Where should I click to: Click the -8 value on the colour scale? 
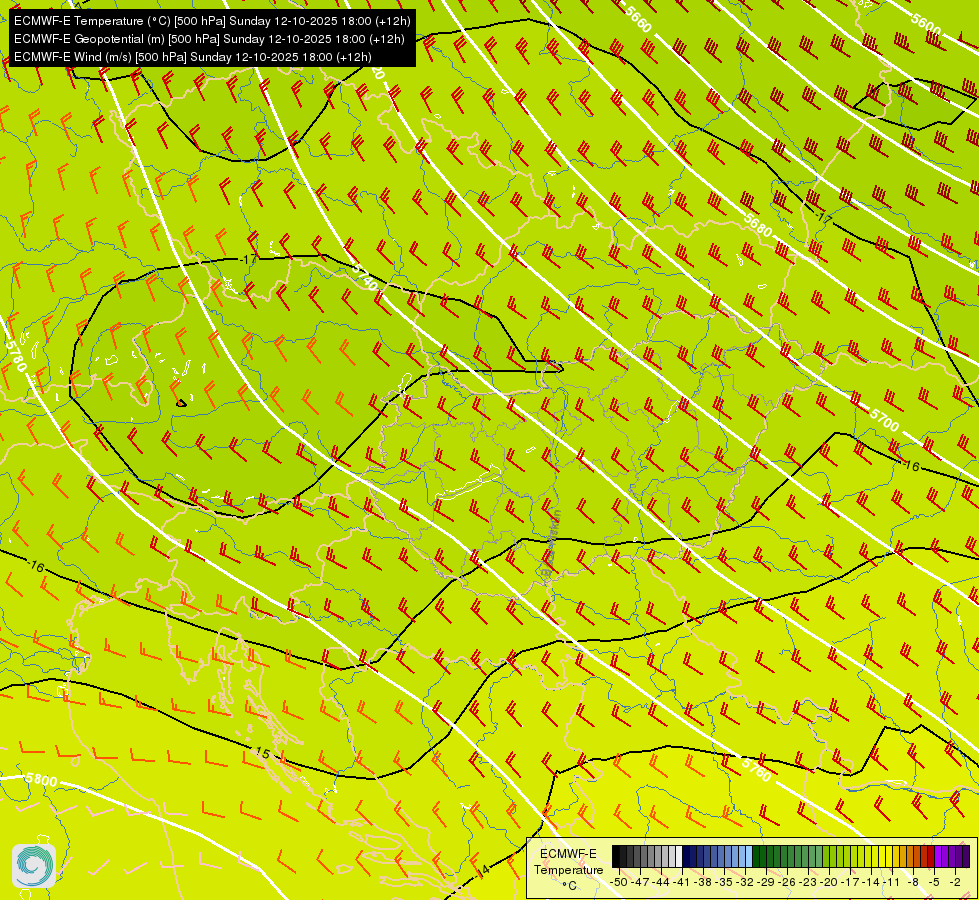pos(914,882)
